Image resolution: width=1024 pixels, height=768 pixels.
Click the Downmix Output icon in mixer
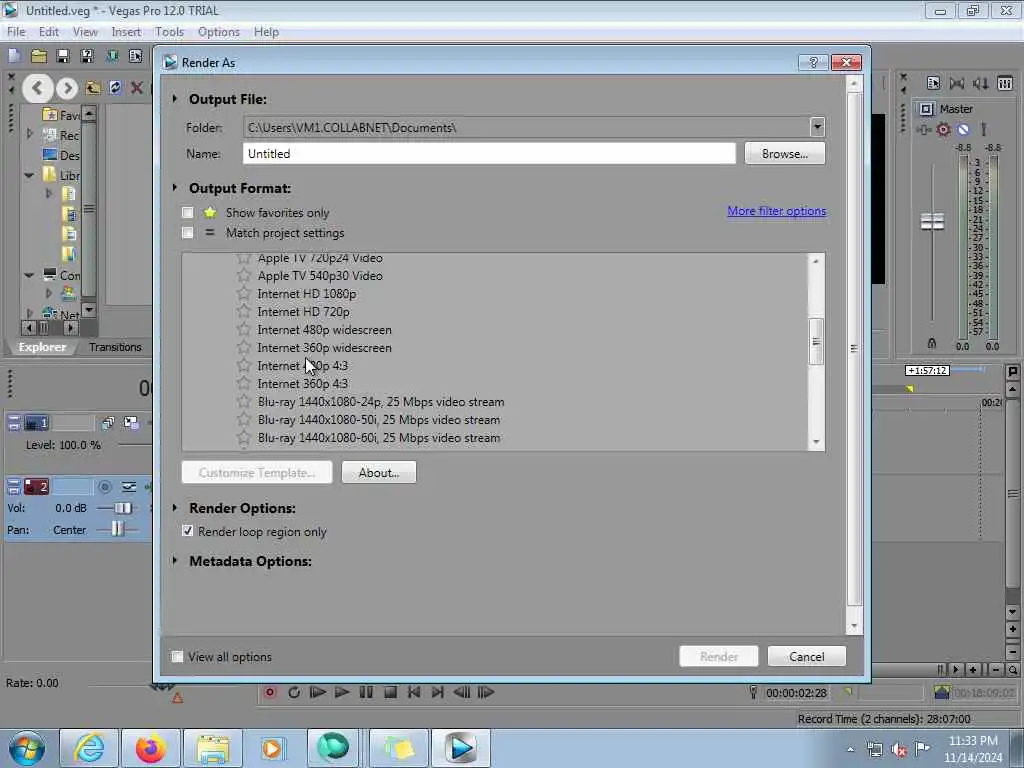click(x=957, y=84)
